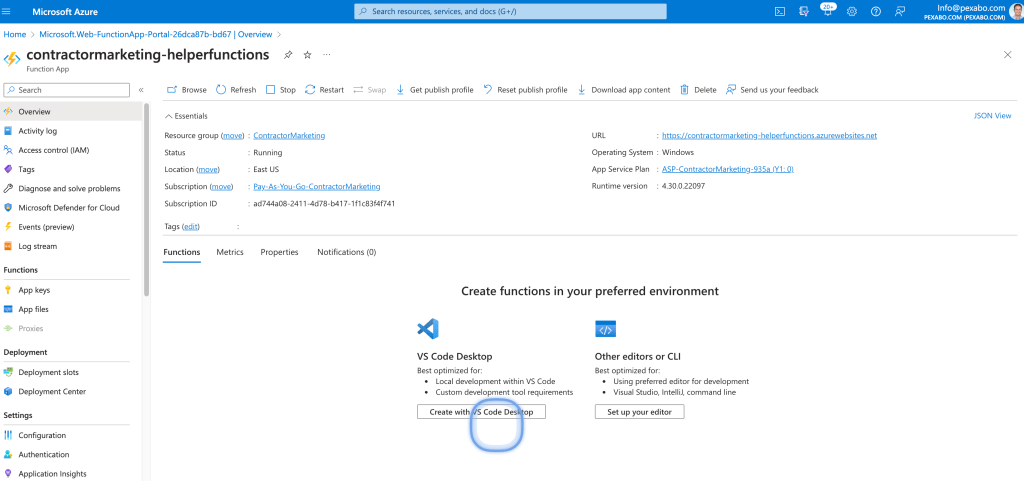
Task: Click the user account avatar
Action: pos(1015,11)
